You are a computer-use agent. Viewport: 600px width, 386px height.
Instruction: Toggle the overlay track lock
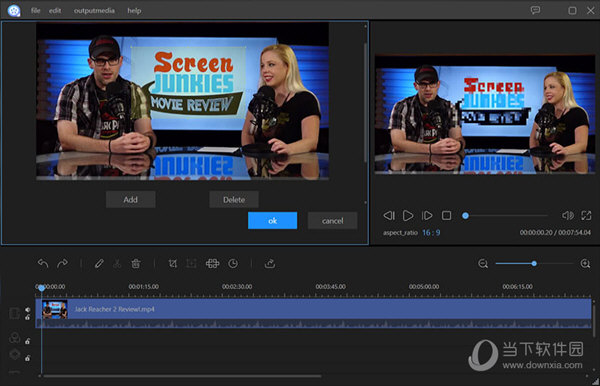point(28,358)
